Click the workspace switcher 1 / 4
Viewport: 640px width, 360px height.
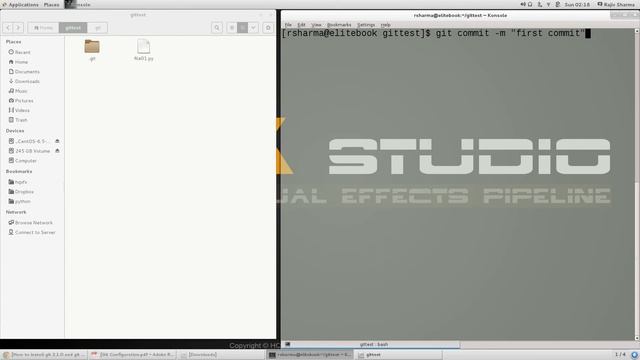(620, 354)
